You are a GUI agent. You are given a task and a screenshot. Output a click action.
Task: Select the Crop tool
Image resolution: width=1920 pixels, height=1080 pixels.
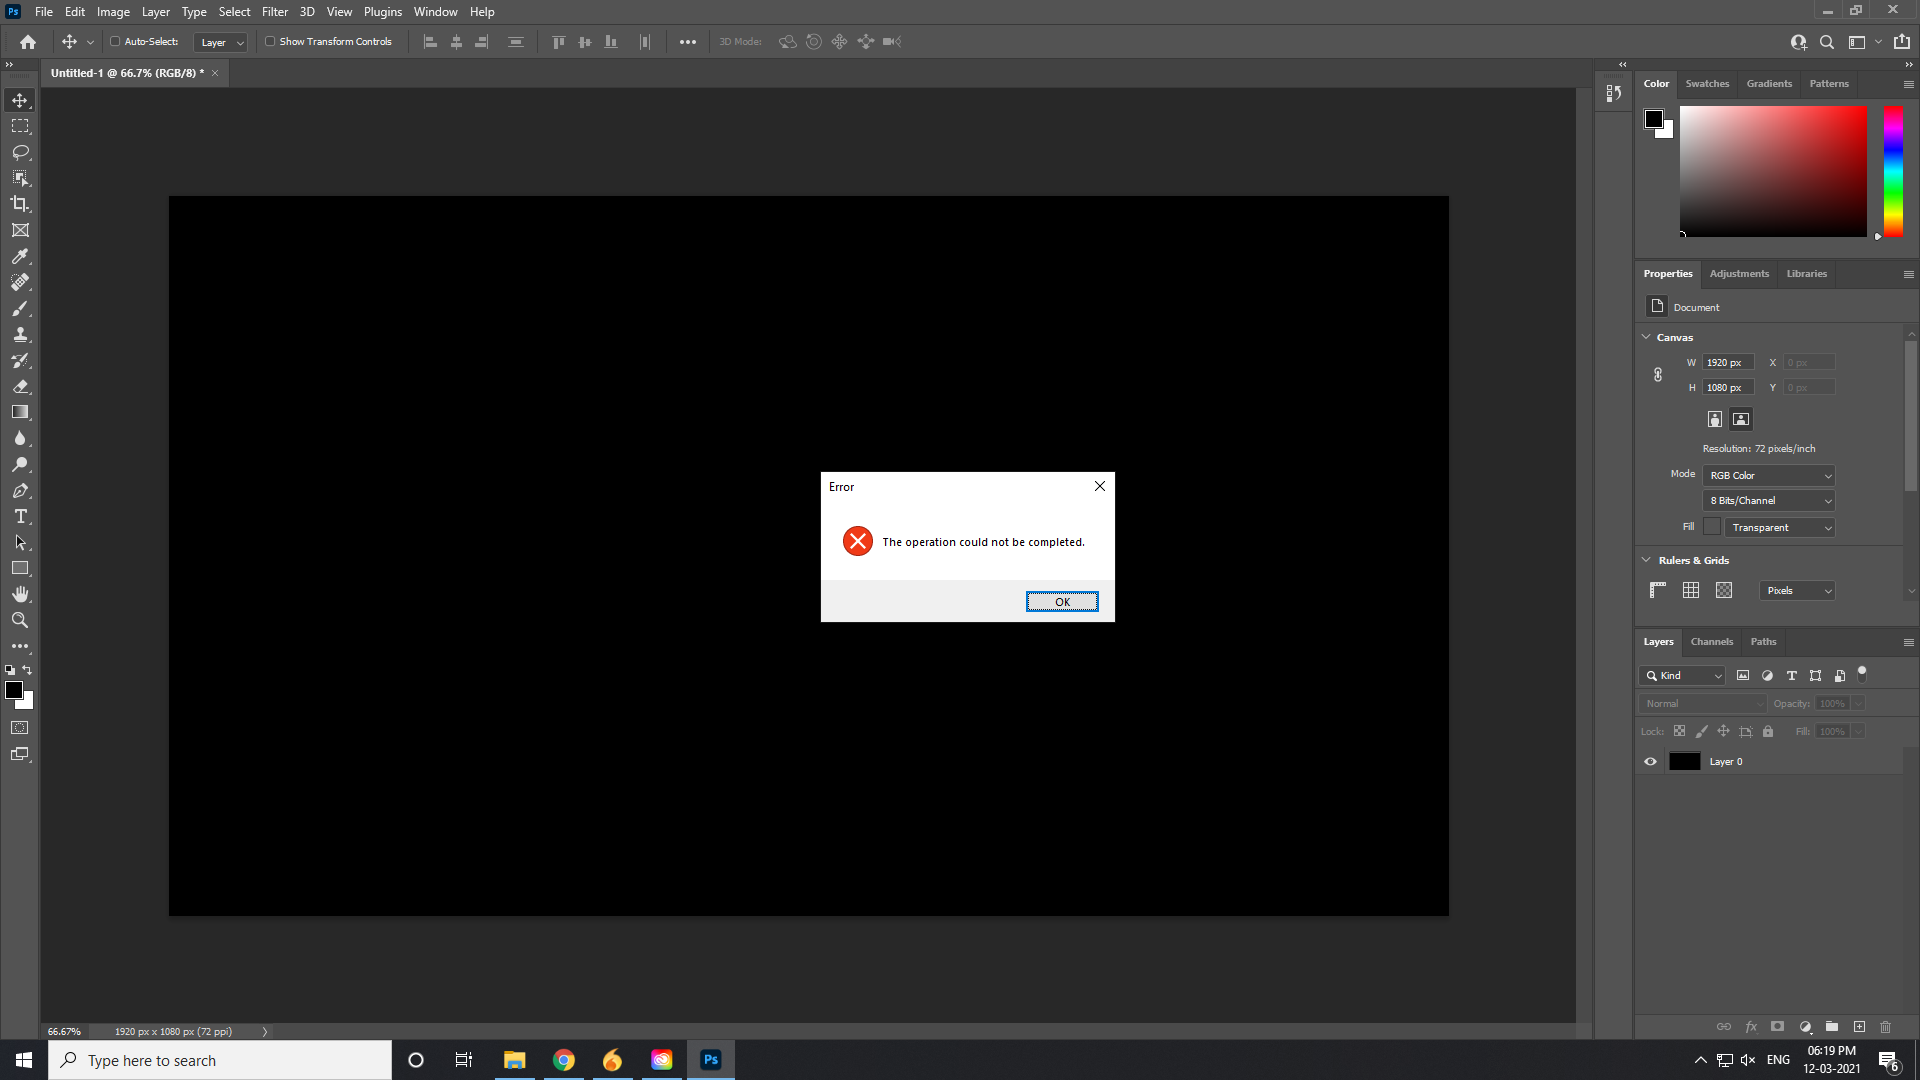pos(20,204)
